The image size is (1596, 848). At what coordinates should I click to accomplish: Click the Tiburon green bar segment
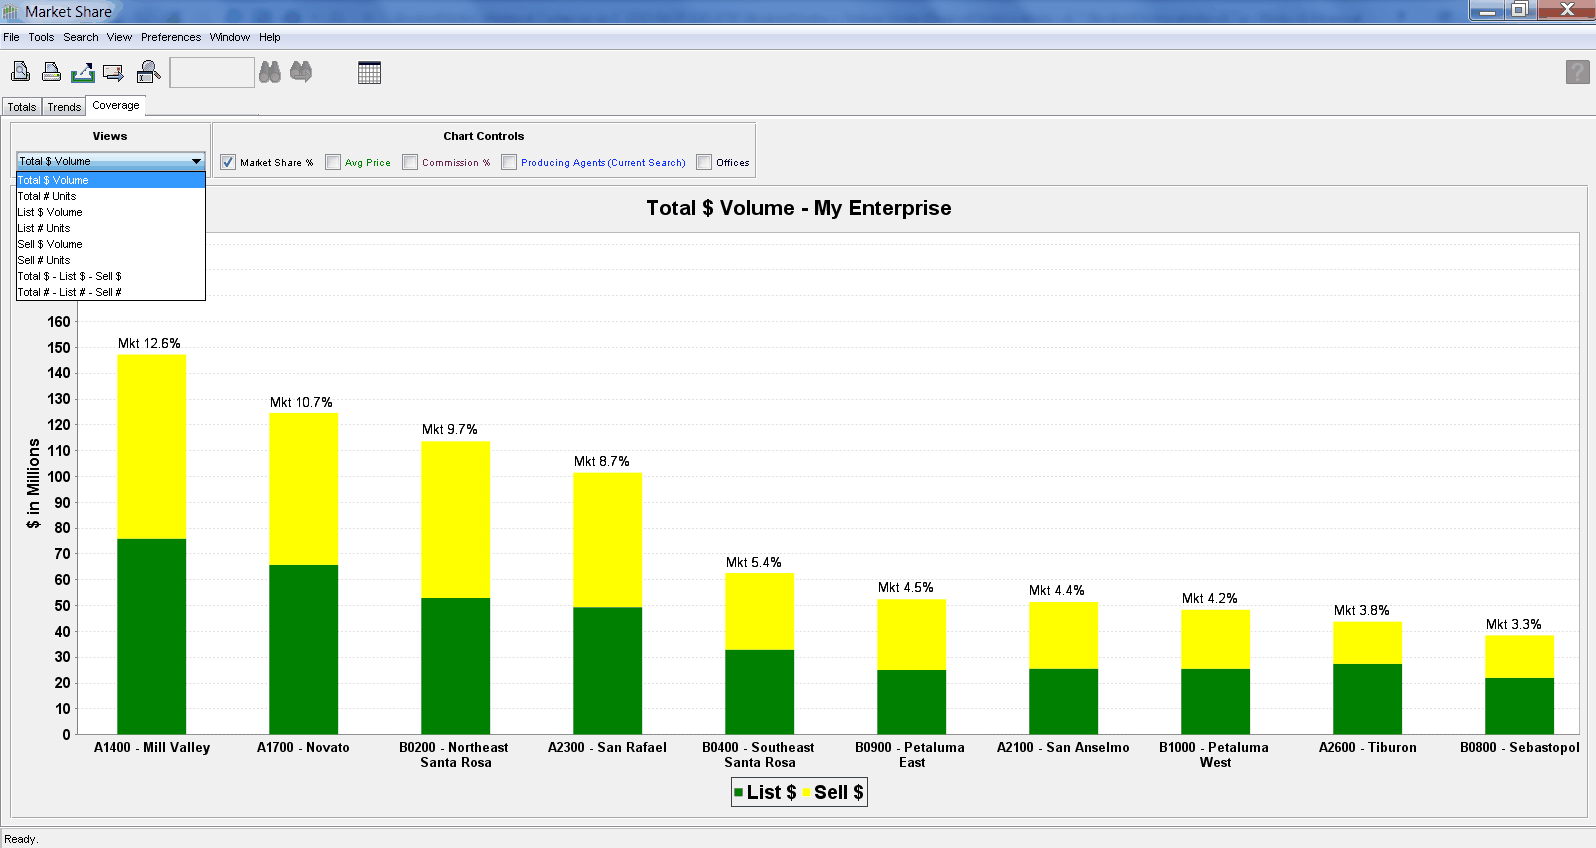[x=1368, y=699]
